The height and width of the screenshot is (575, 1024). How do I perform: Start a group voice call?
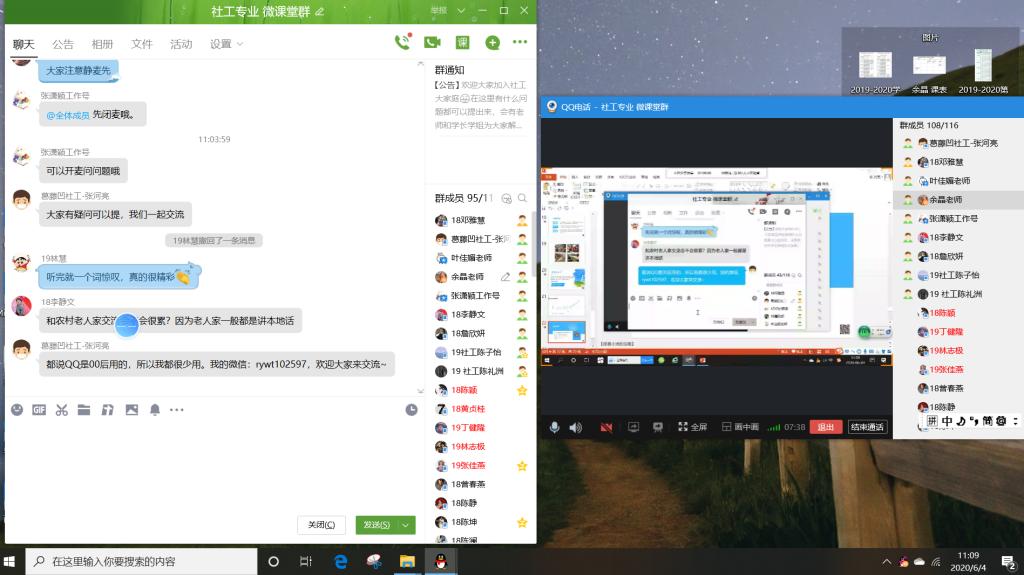(402, 42)
